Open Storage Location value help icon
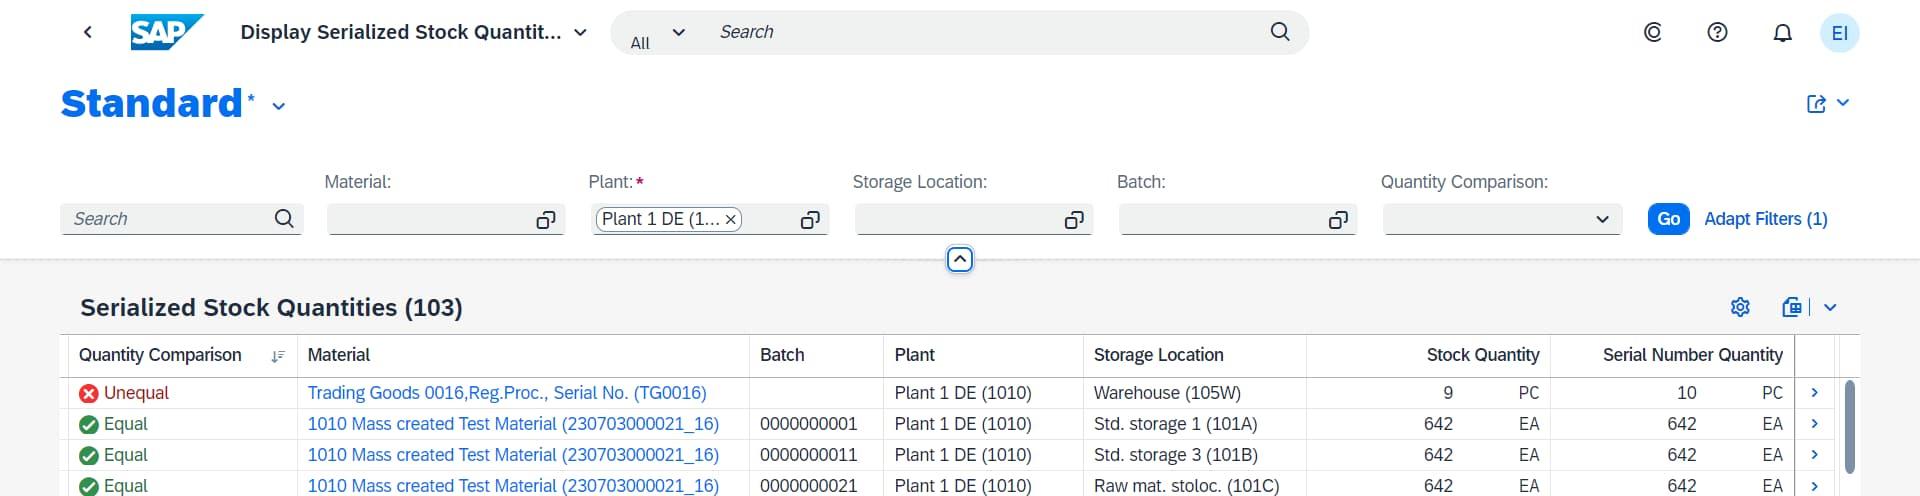 [1074, 220]
